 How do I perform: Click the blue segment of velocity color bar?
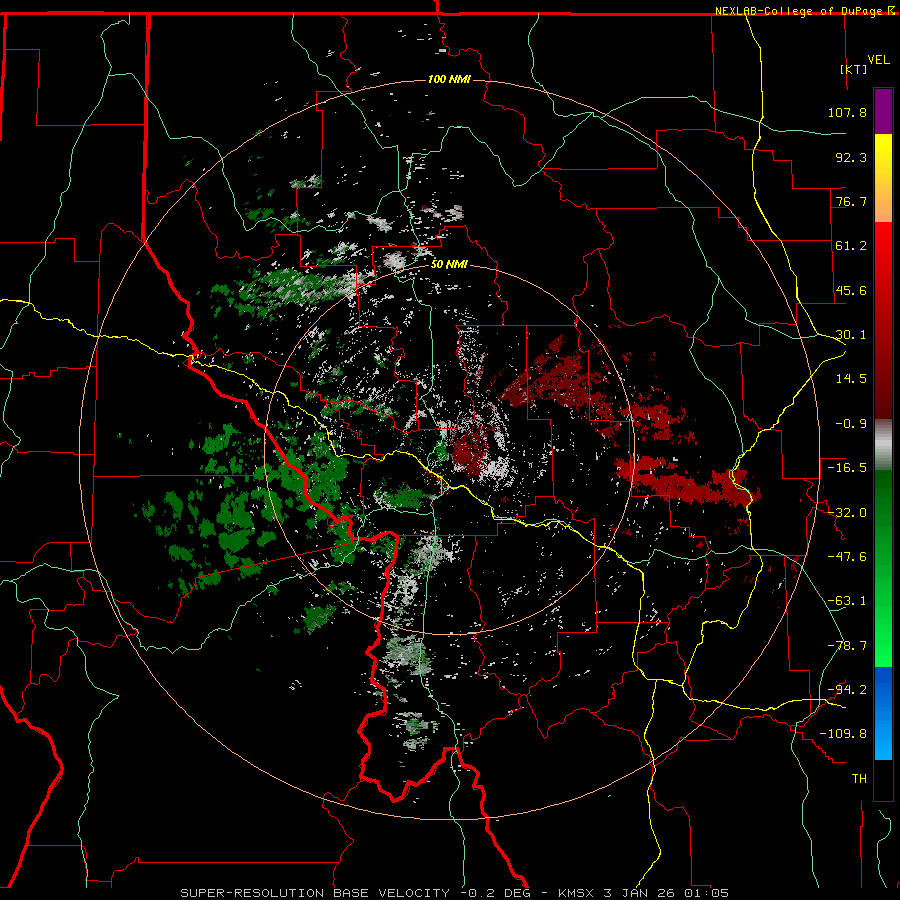[883, 713]
